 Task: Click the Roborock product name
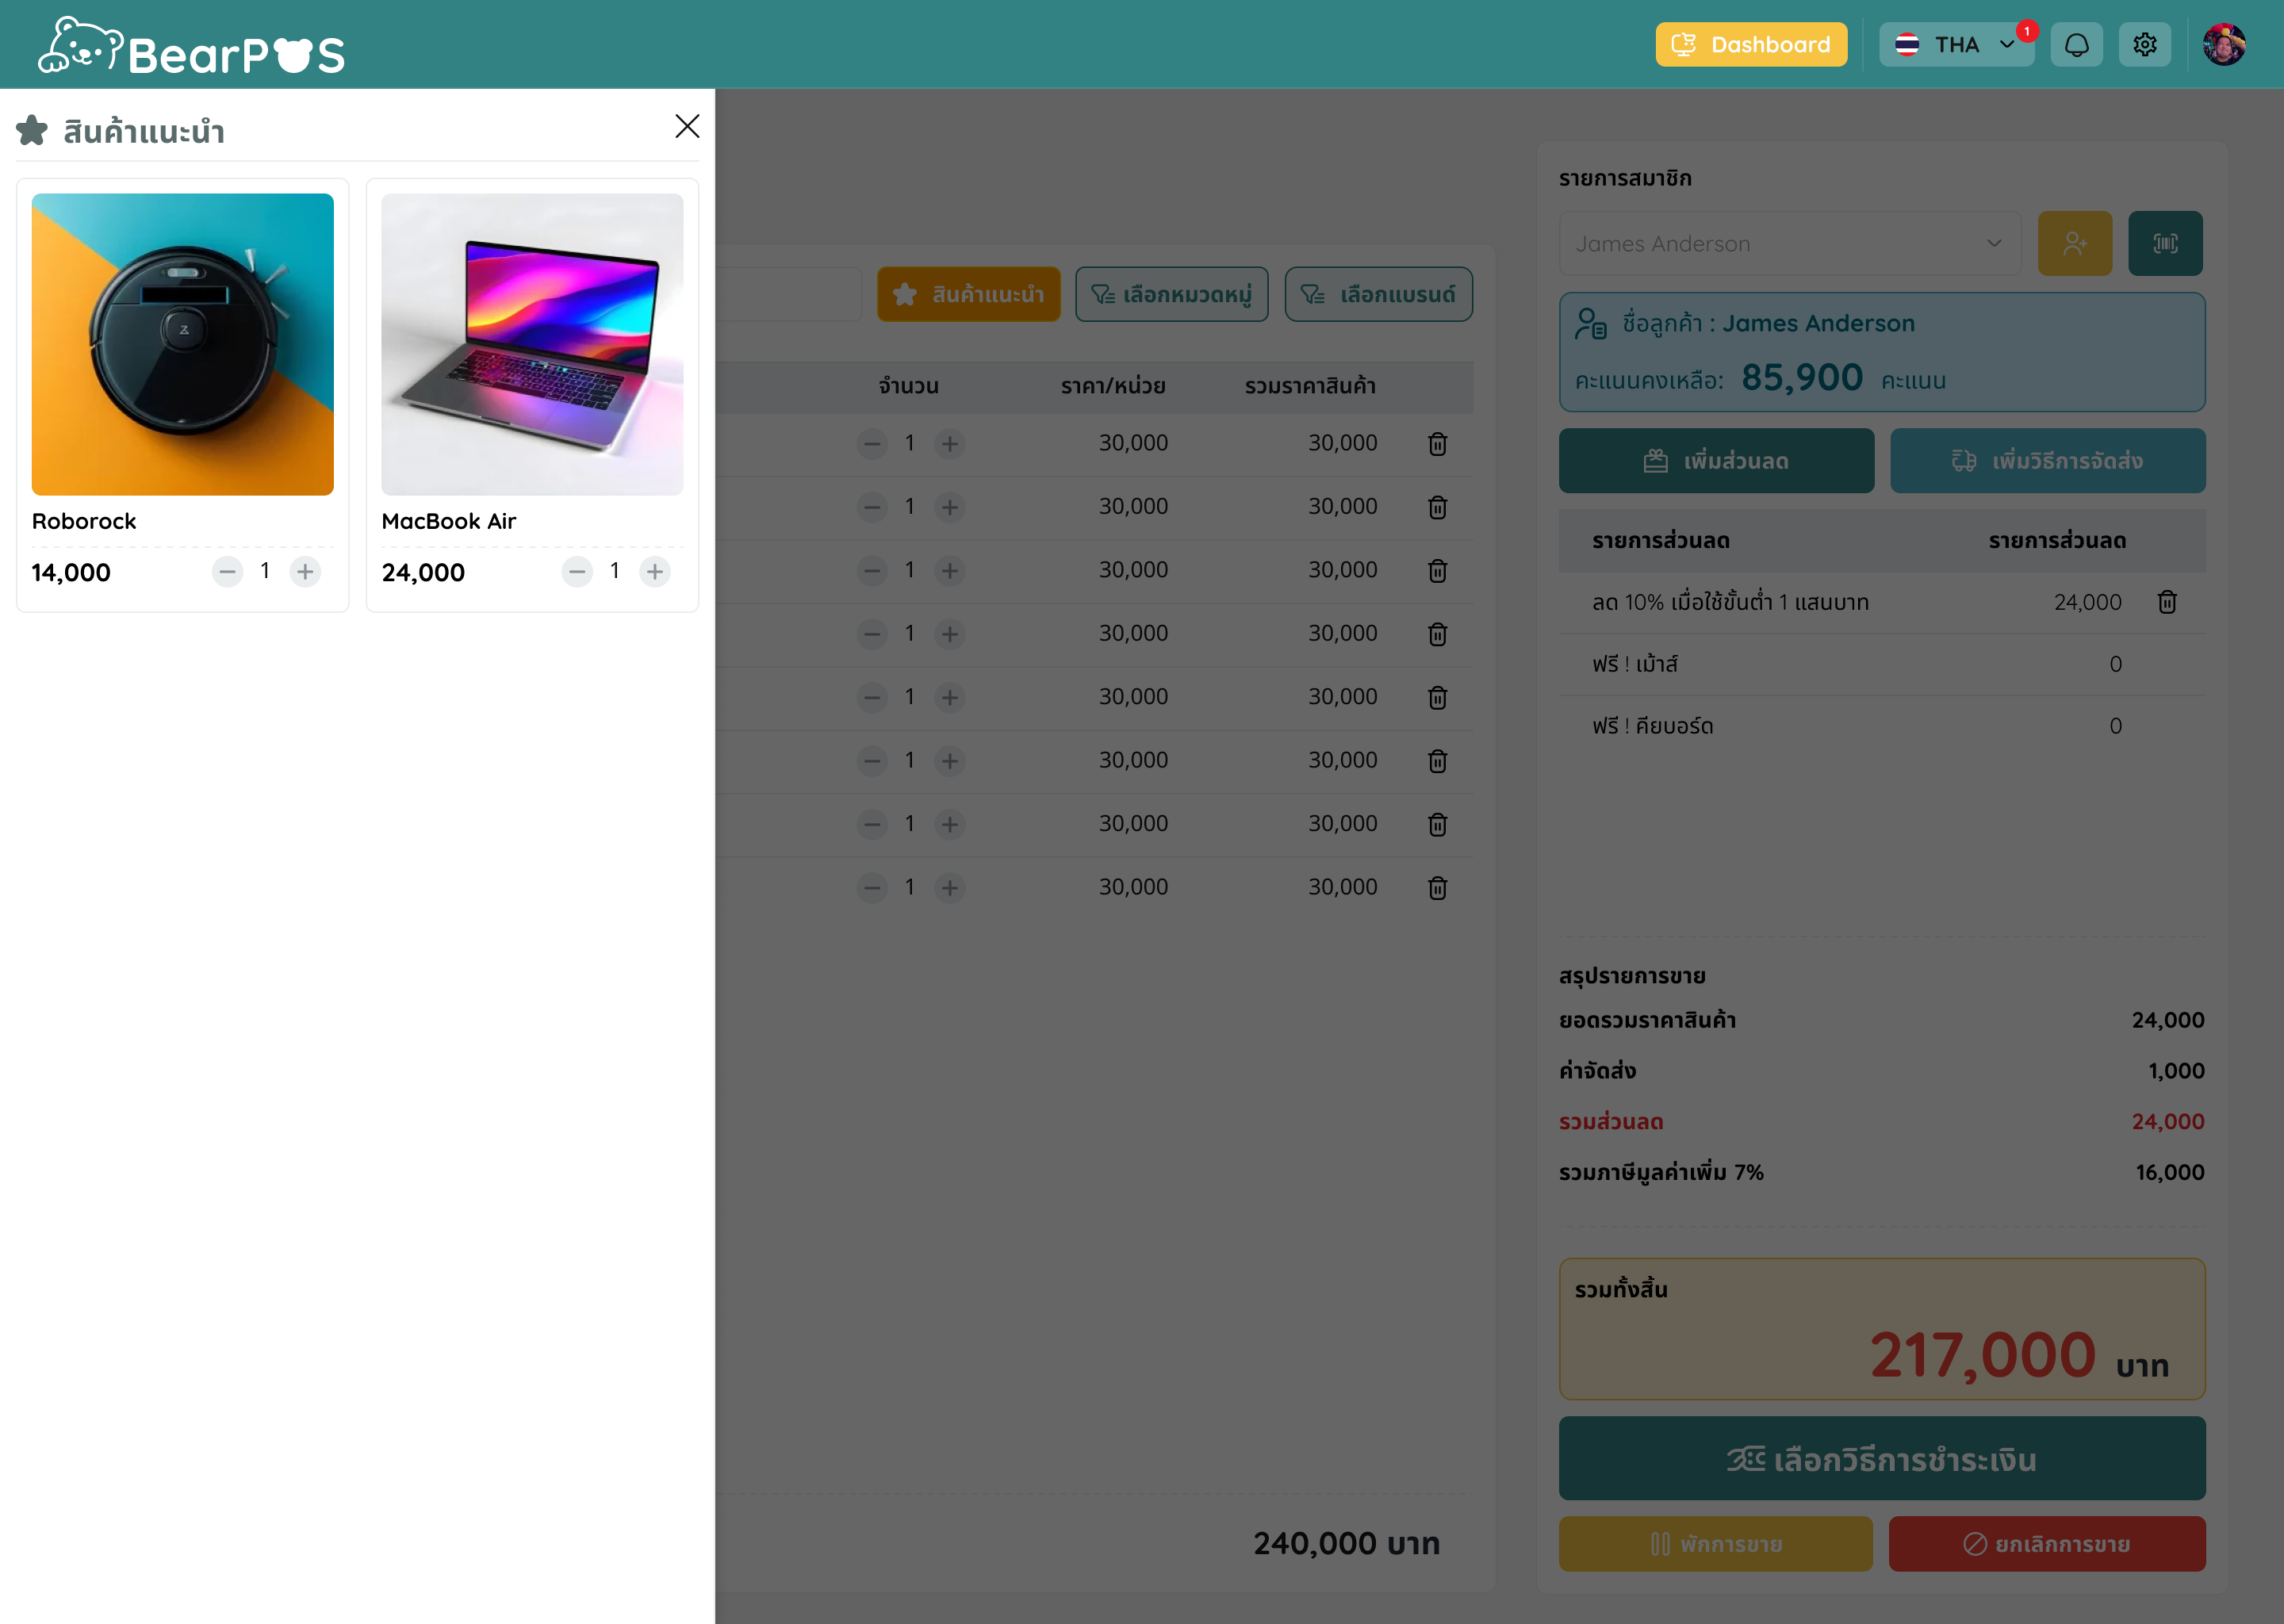(x=84, y=521)
